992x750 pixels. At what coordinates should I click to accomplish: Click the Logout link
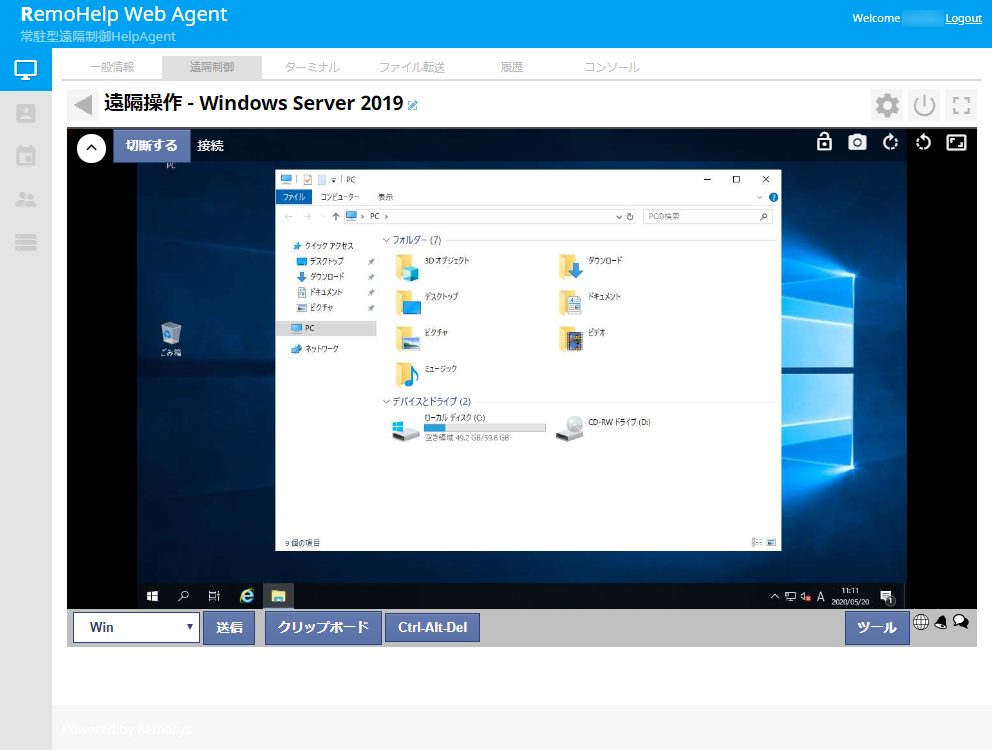pos(963,18)
